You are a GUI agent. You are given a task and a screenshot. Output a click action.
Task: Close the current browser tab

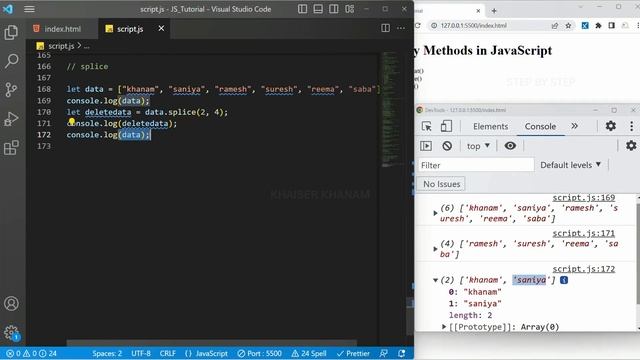tap(478, 11)
